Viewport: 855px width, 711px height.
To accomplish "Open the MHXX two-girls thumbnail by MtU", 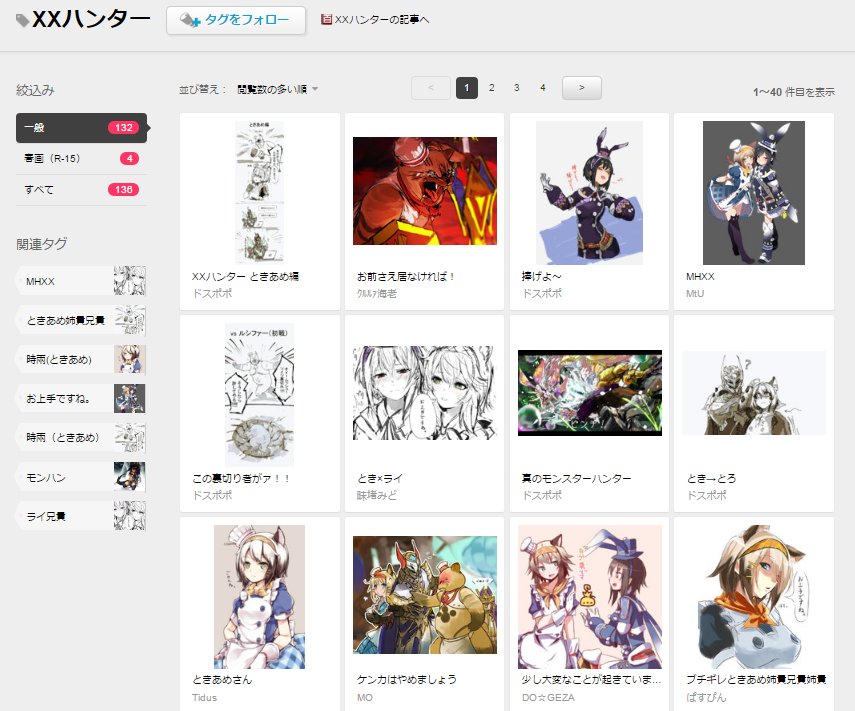I will [754, 192].
